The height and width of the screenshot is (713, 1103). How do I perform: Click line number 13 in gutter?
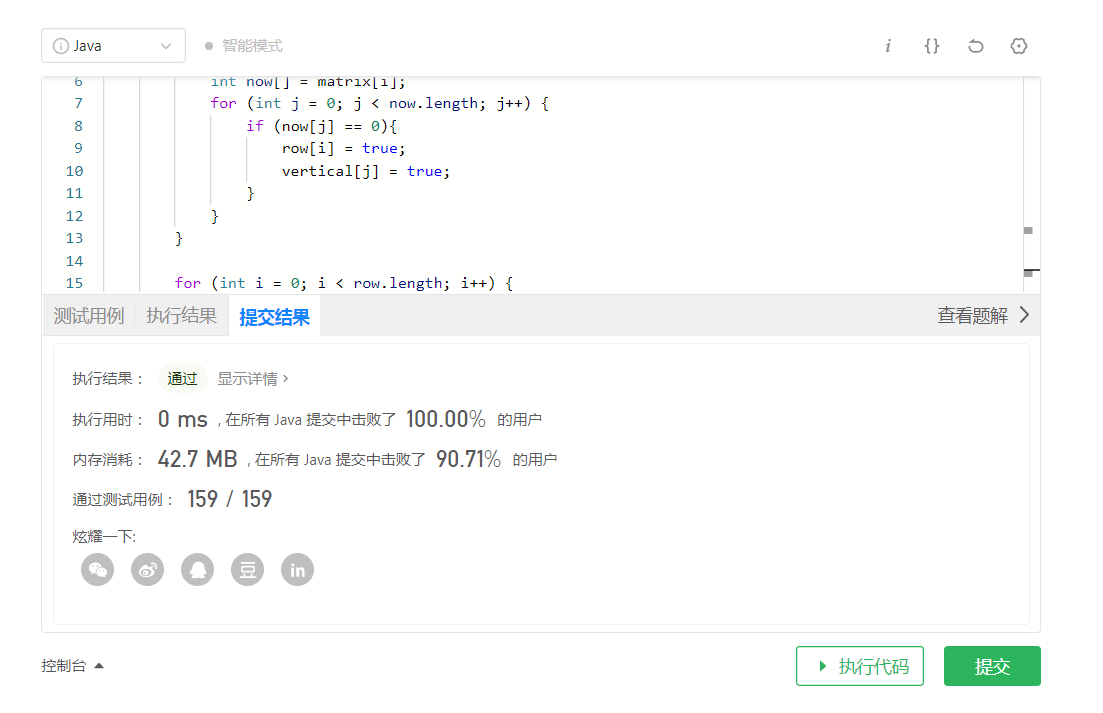75,238
